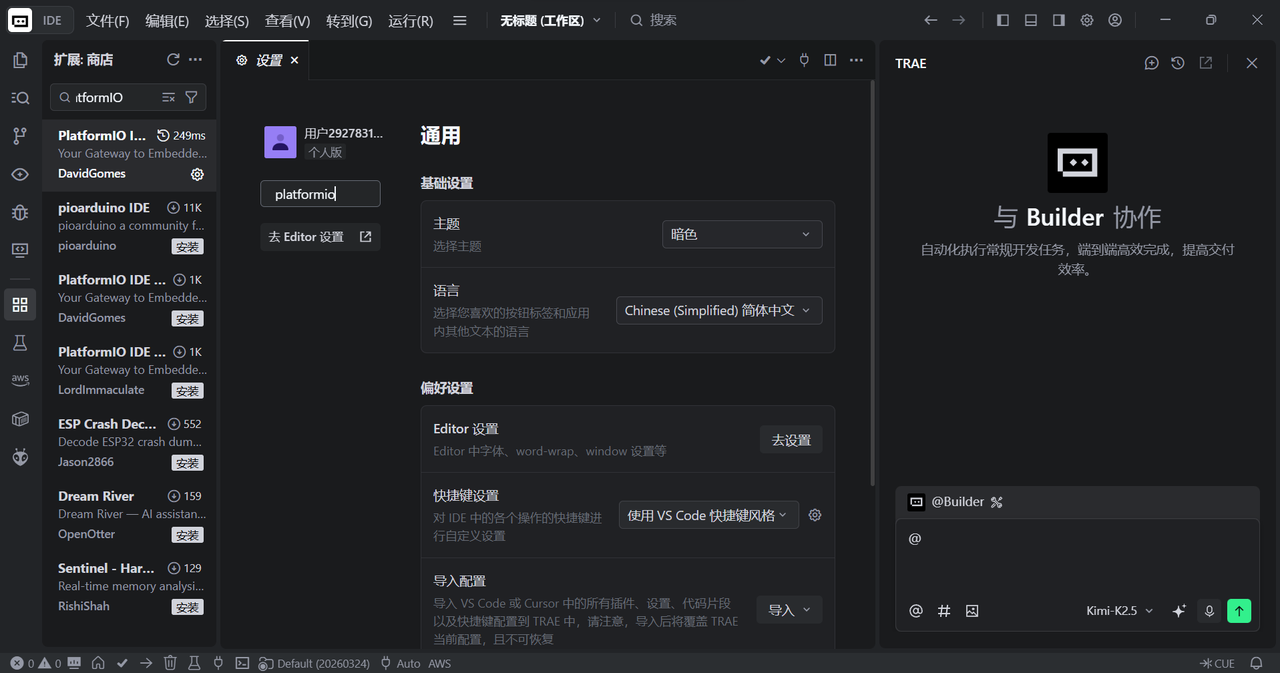1280x673 pixels.
Task: Open the Source Control view
Action: (20, 136)
